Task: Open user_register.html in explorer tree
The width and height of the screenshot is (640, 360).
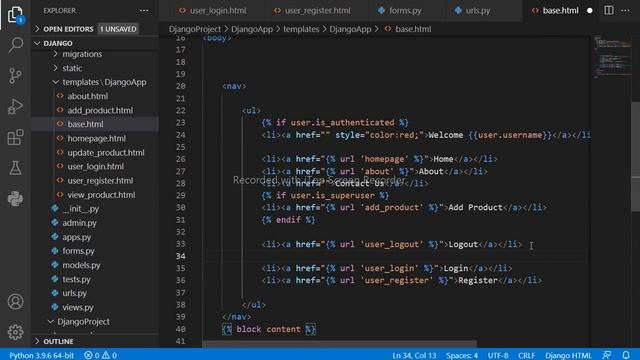Action: click(100, 181)
